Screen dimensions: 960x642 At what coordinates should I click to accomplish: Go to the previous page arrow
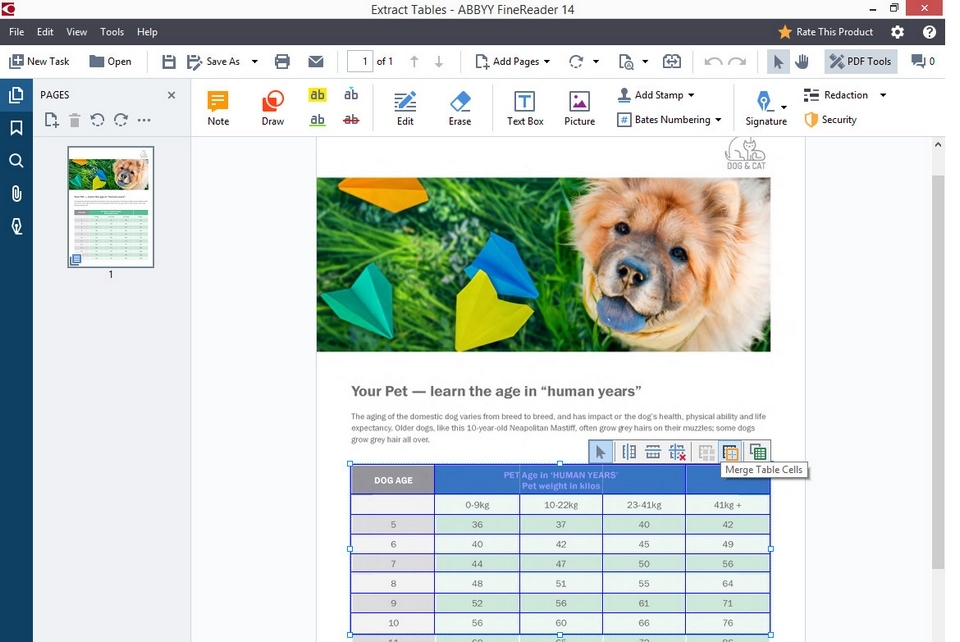pyautogui.click(x=414, y=61)
